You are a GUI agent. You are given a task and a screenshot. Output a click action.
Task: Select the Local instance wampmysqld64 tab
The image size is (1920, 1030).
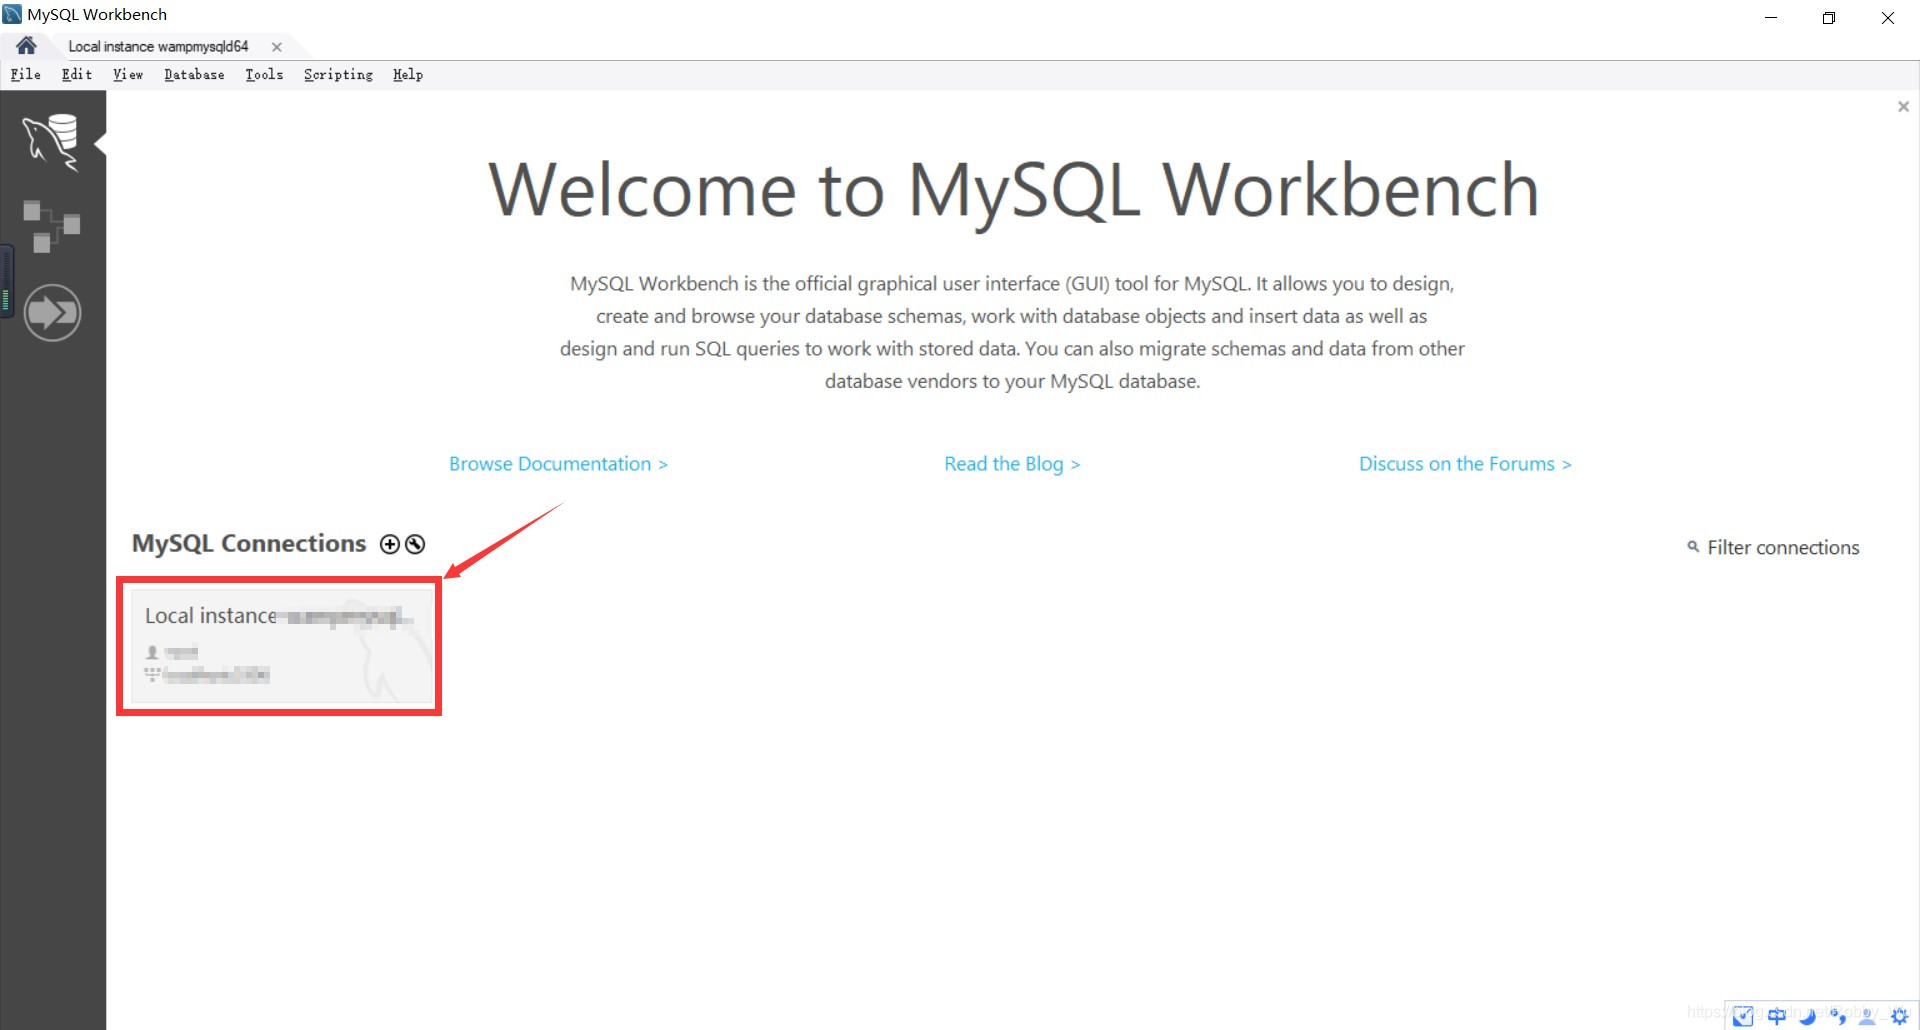tap(158, 45)
